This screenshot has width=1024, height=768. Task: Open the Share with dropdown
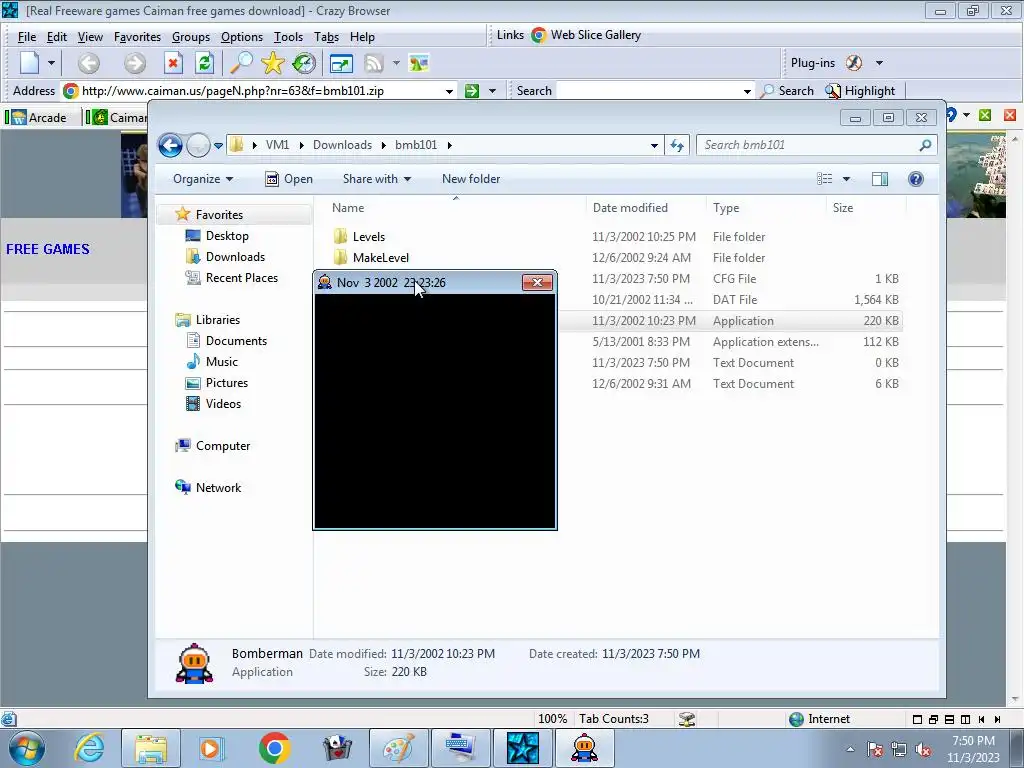(x=377, y=179)
